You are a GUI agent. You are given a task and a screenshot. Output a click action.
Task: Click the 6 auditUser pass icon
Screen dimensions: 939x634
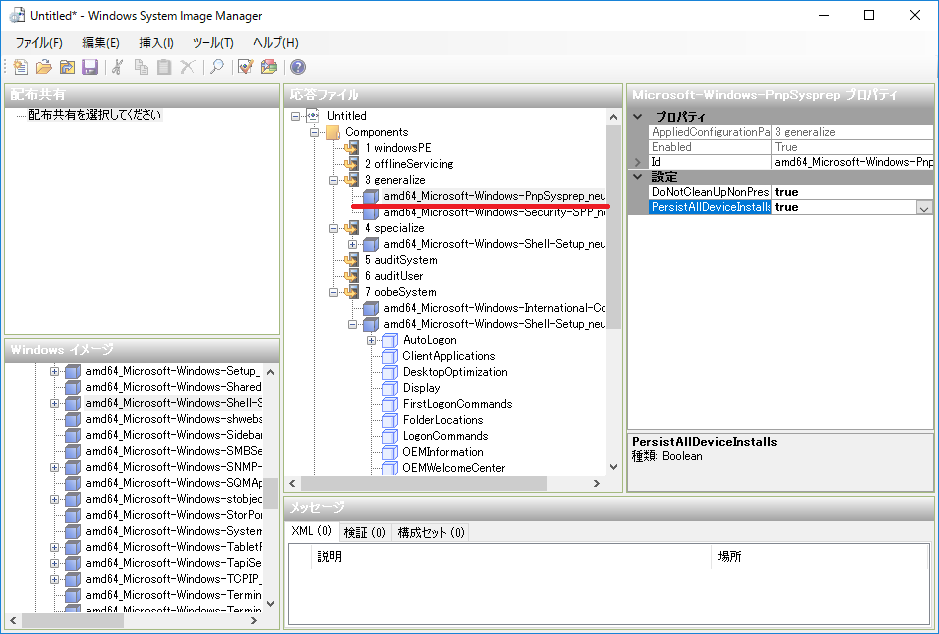point(352,276)
